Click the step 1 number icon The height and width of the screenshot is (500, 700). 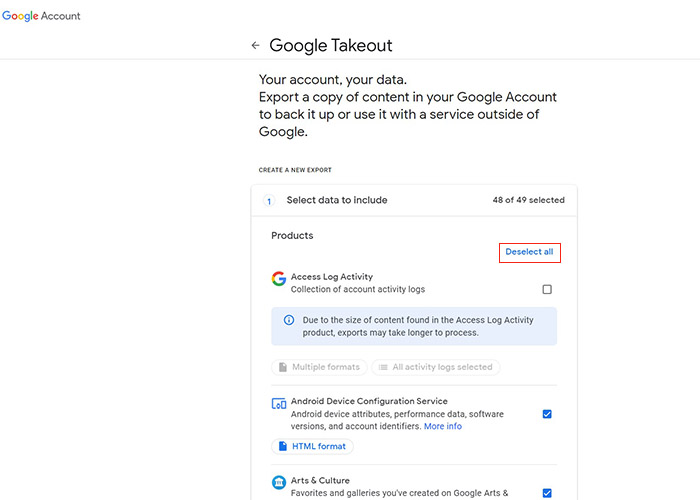(x=269, y=201)
